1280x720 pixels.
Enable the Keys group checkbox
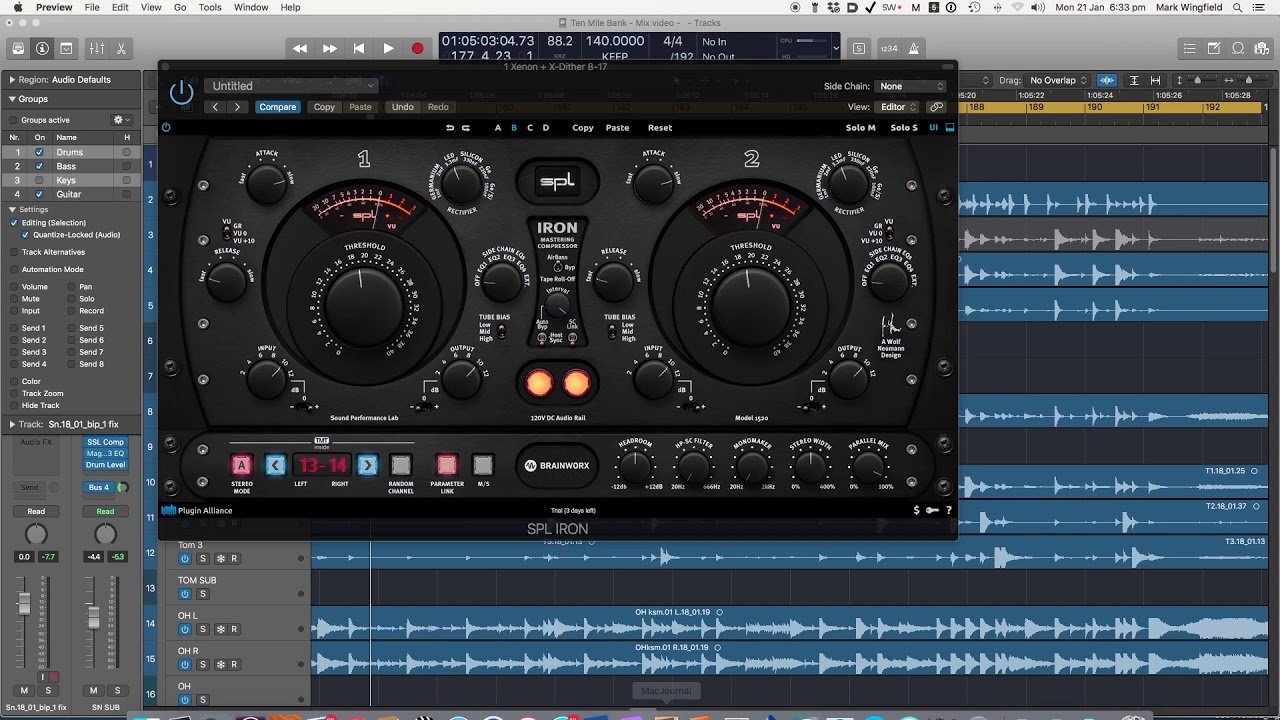coord(39,180)
